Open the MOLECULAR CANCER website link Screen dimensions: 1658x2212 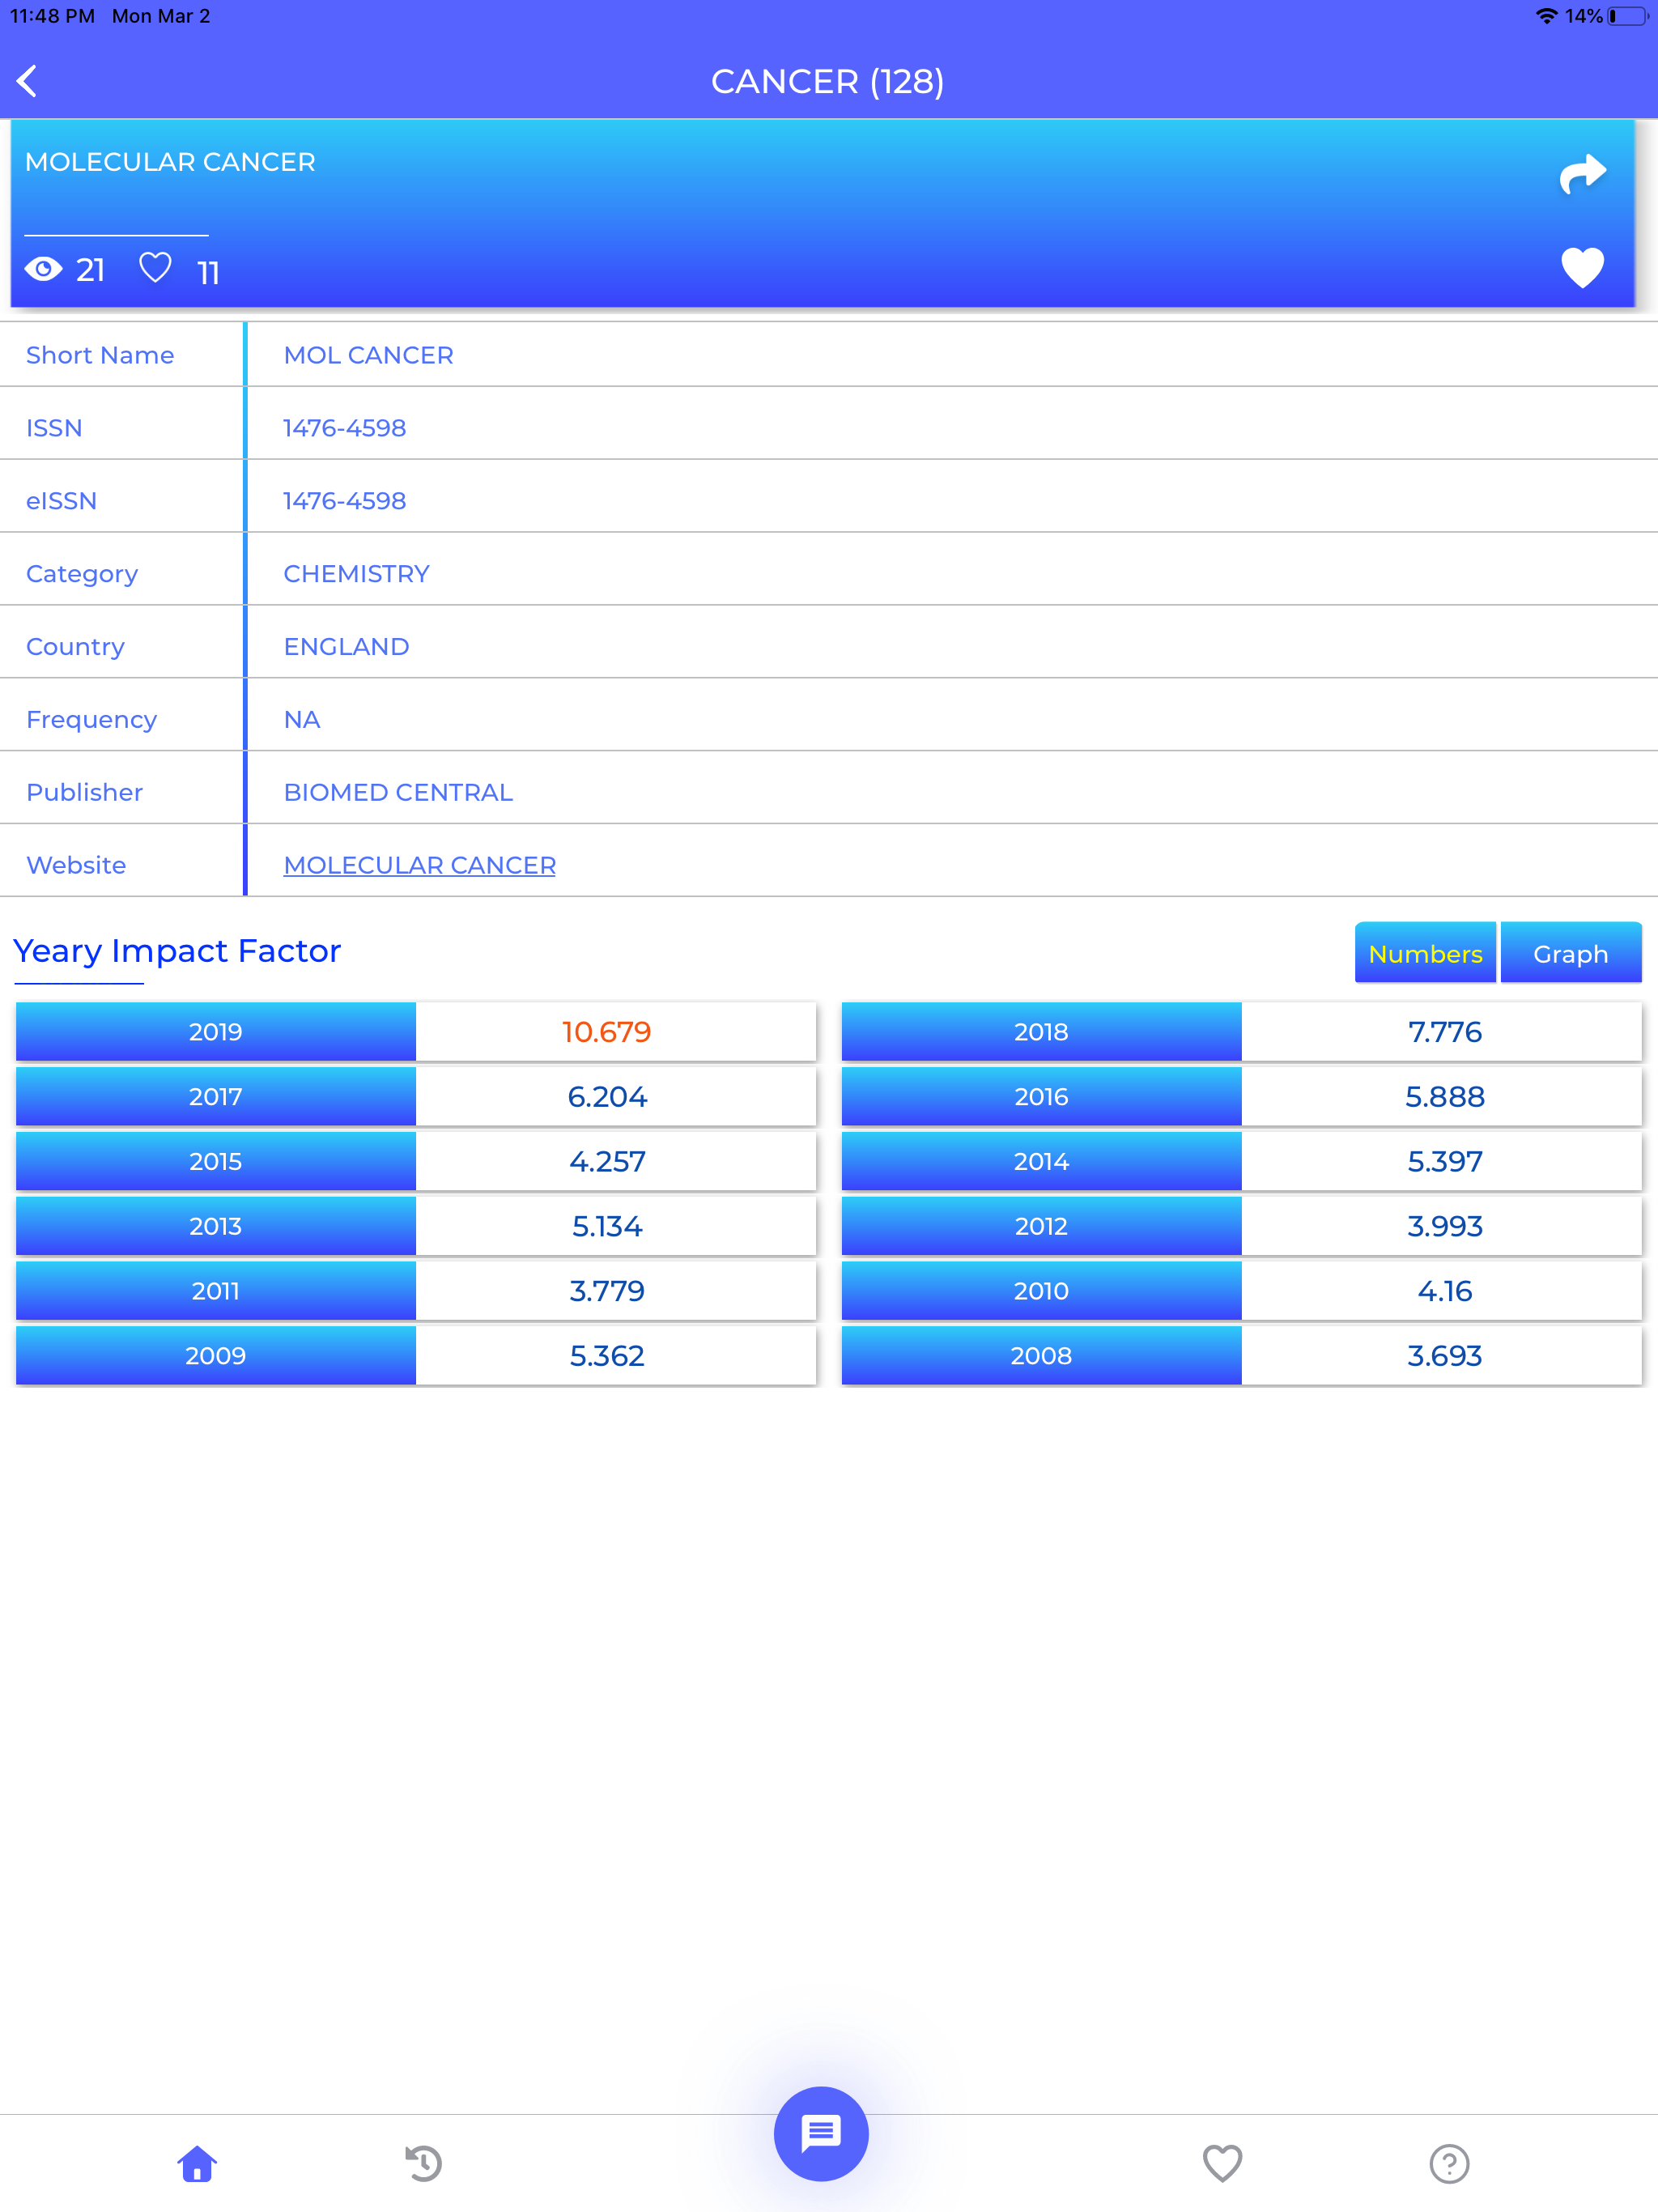pyautogui.click(x=419, y=865)
